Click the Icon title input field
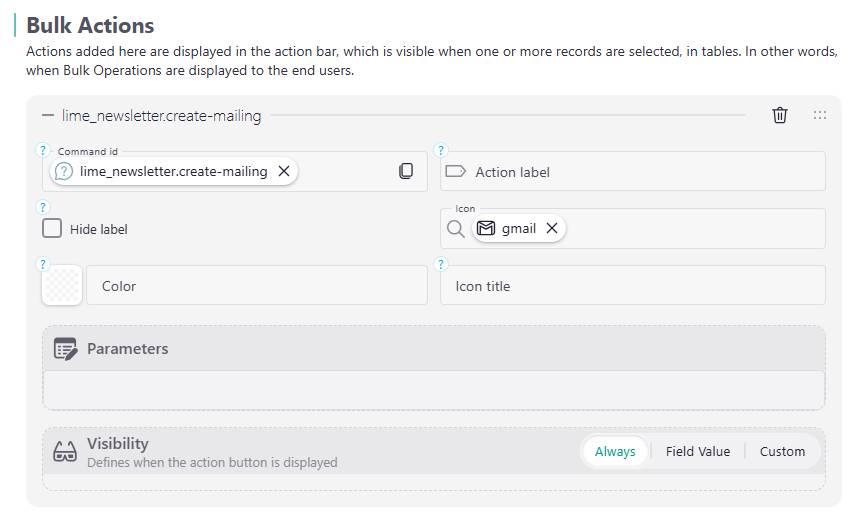Image resolution: width=862 pixels, height=515 pixels. pyautogui.click(x=633, y=285)
